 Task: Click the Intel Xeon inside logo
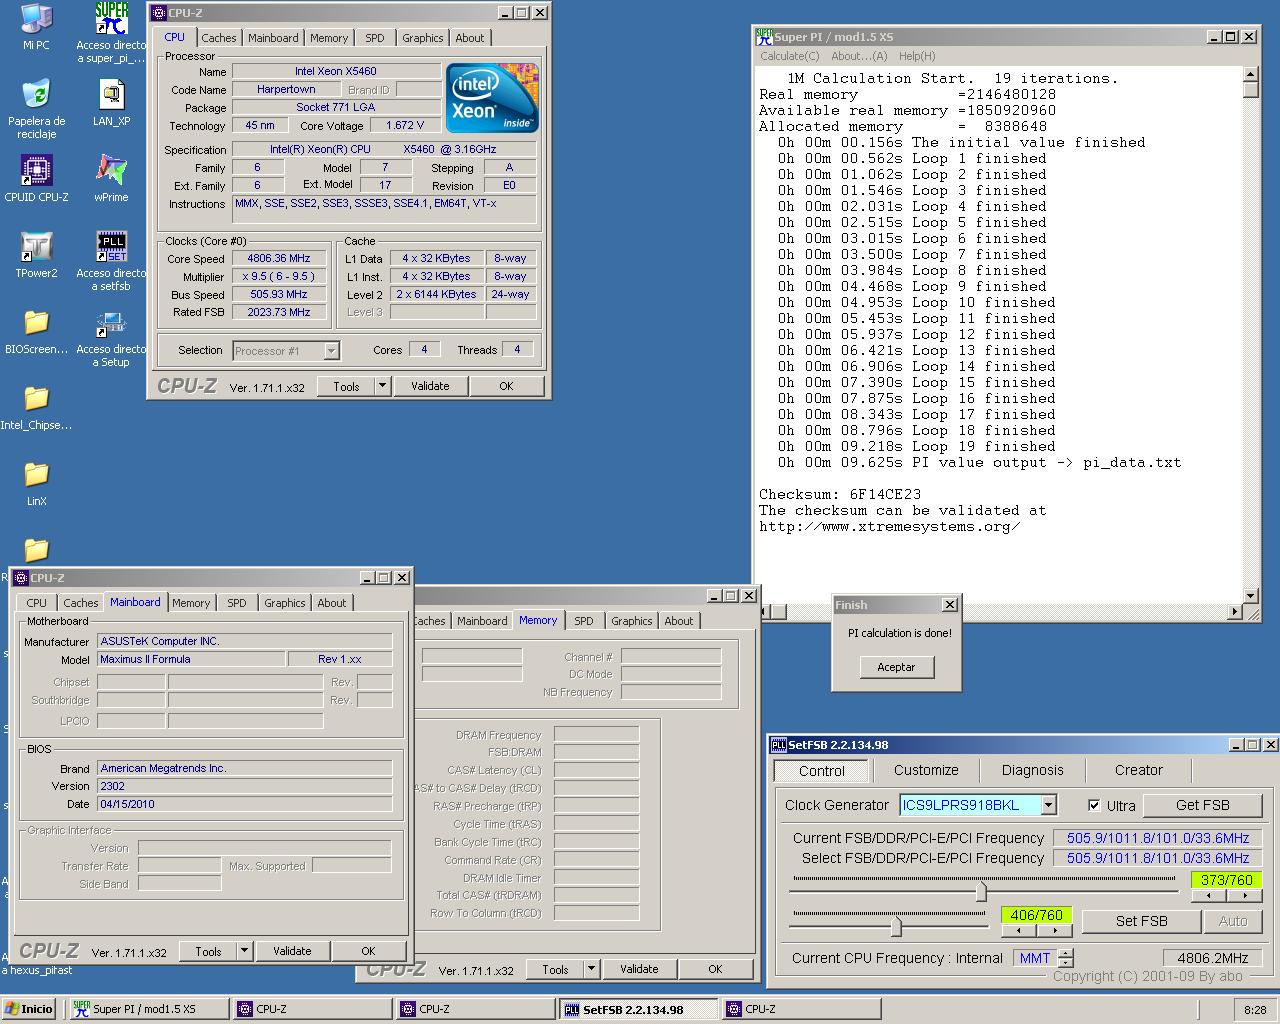492,98
